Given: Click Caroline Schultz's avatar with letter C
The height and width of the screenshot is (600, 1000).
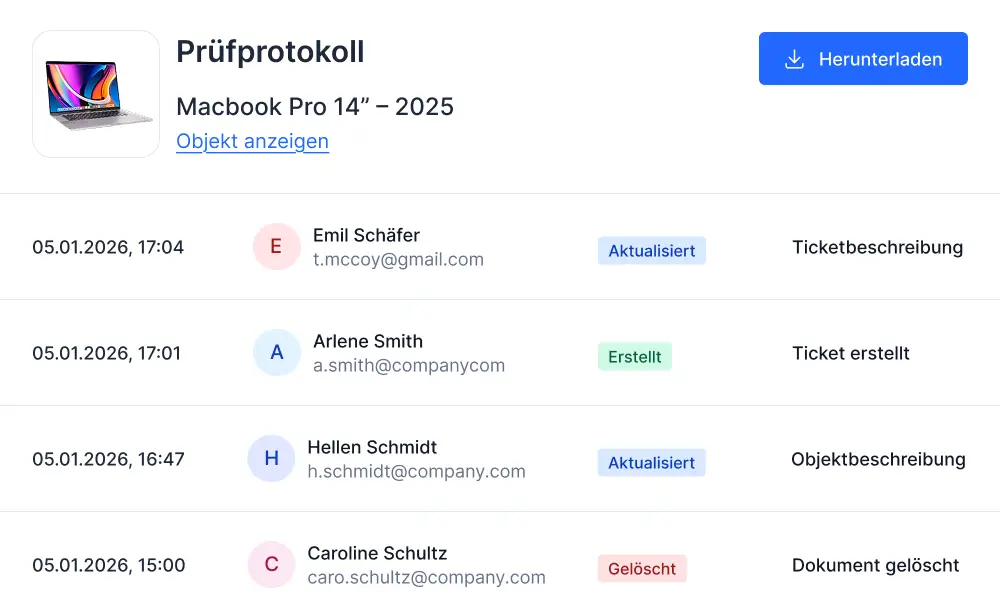Looking at the screenshot, I should pos(271,565).
